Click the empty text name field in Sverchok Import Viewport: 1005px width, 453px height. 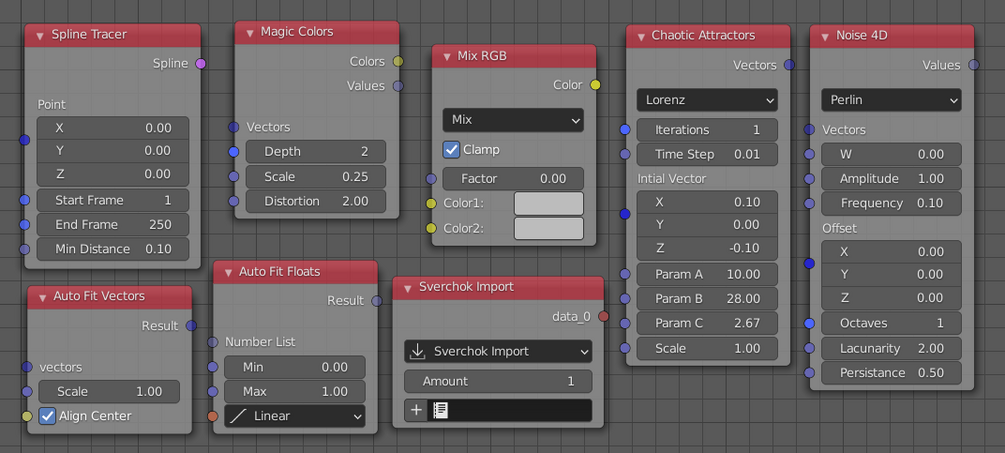pyautogui.click(x=510, y=410)
